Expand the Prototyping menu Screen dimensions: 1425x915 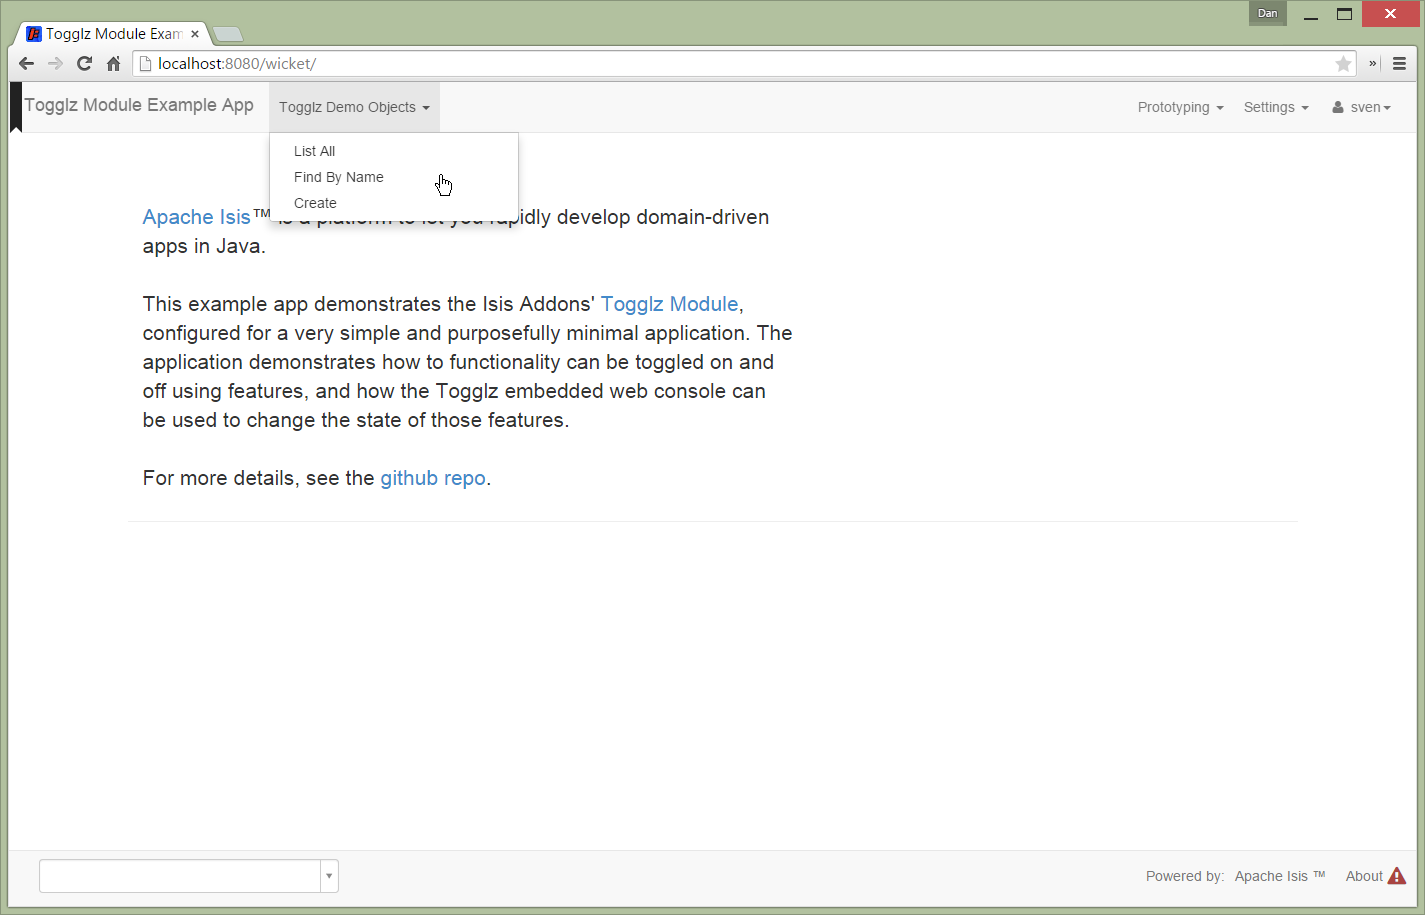click(x=1180, y=107)
